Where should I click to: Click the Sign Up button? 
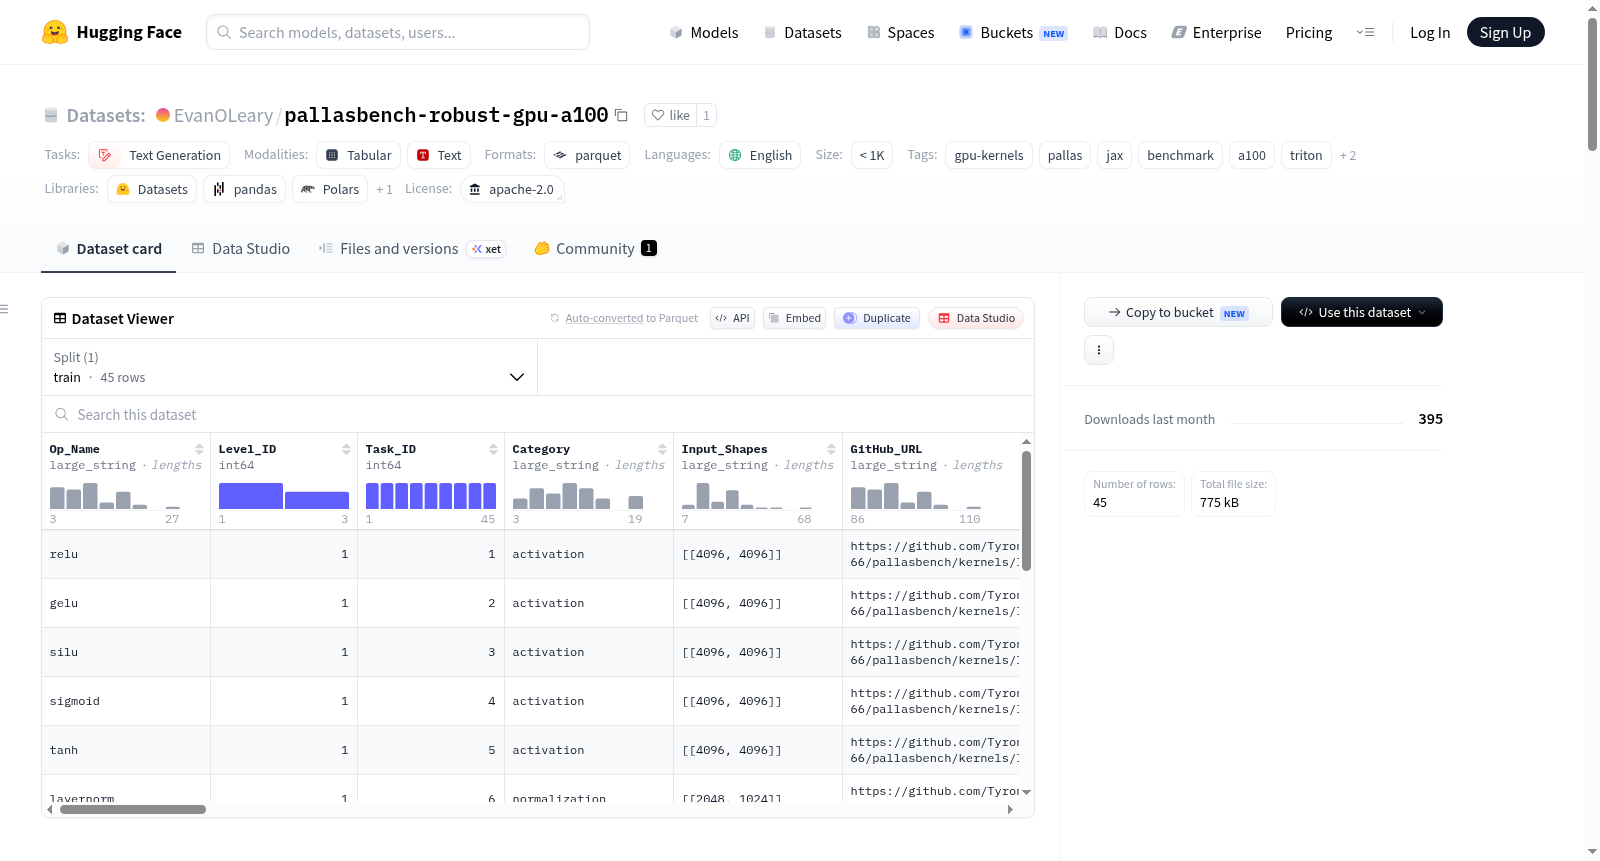pyautogui.click(x=1505, y=32)
